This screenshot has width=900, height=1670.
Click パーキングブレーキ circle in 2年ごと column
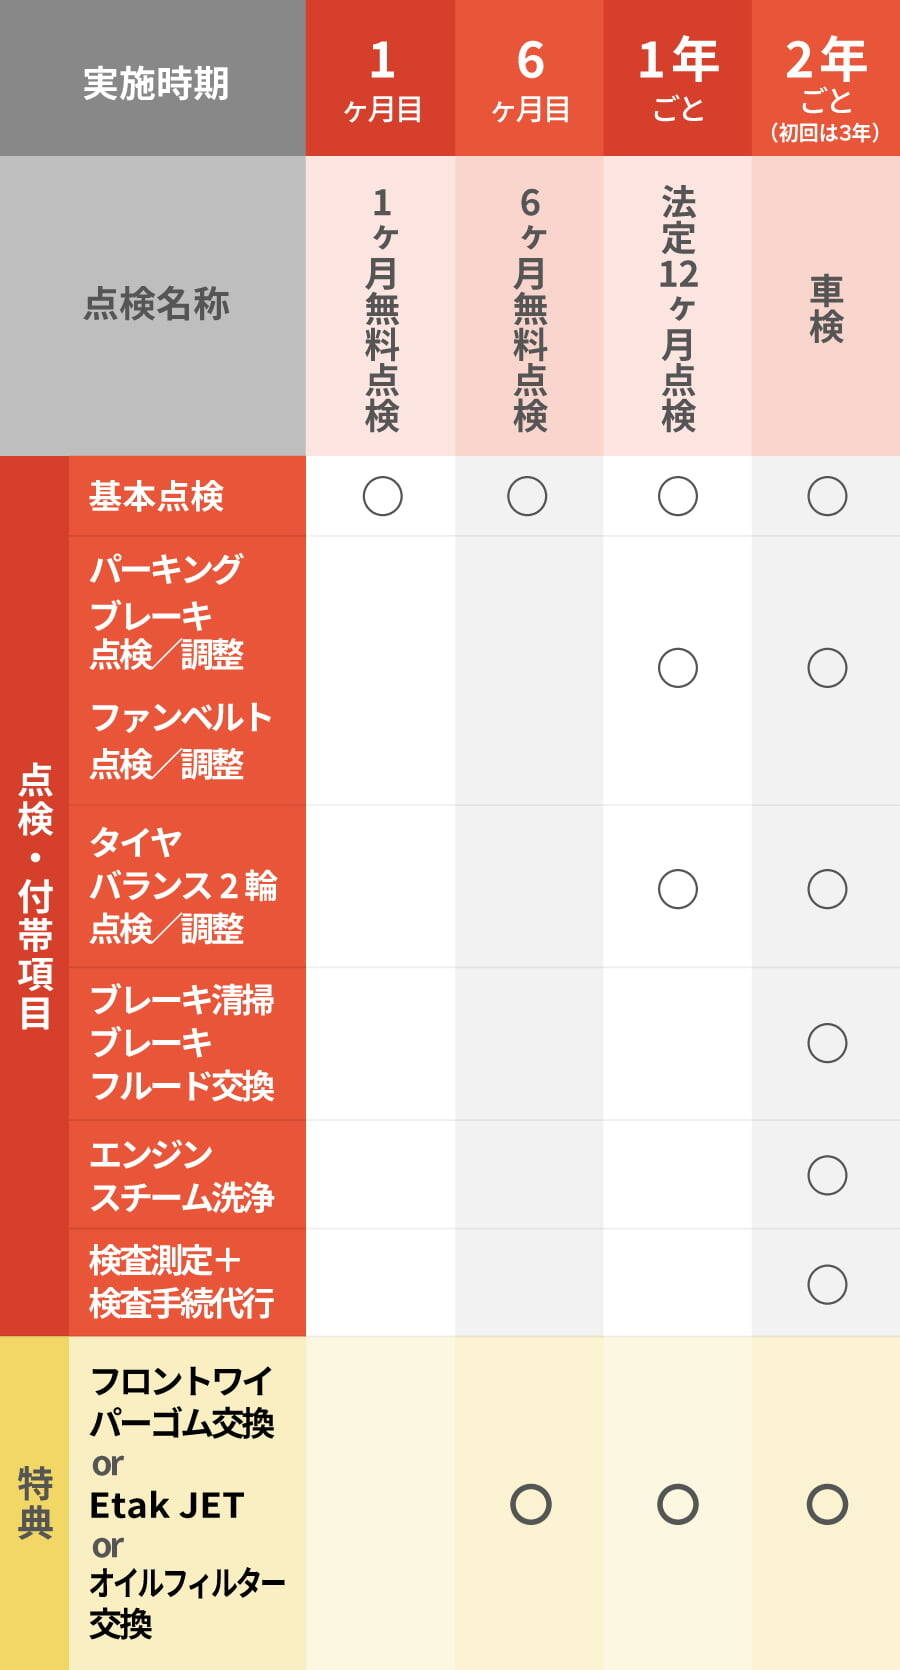(x=827, y=668)
